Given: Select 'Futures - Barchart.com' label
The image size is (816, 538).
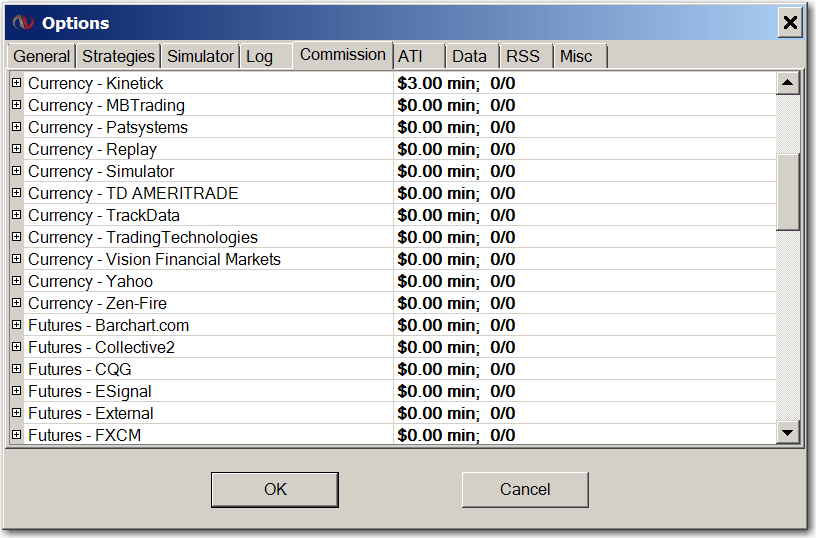Looking at the screenshot, I should (109, 325).
